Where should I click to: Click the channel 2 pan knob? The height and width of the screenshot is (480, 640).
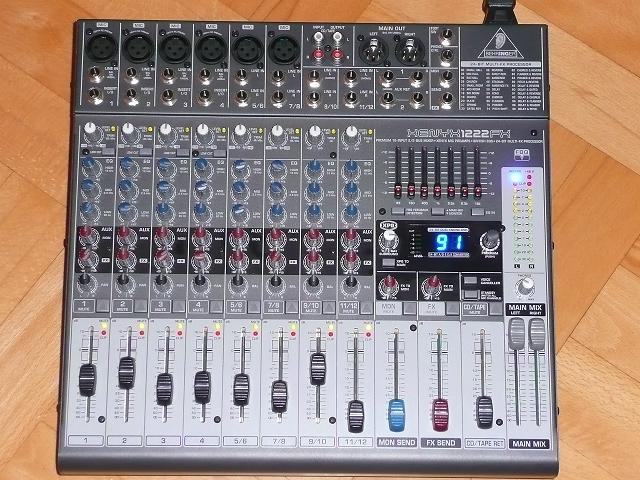click(123, 281)
